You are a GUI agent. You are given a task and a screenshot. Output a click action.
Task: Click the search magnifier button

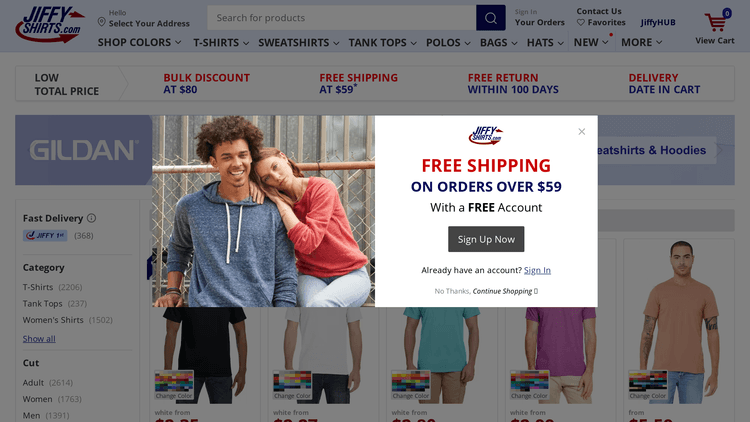[490, 18]
